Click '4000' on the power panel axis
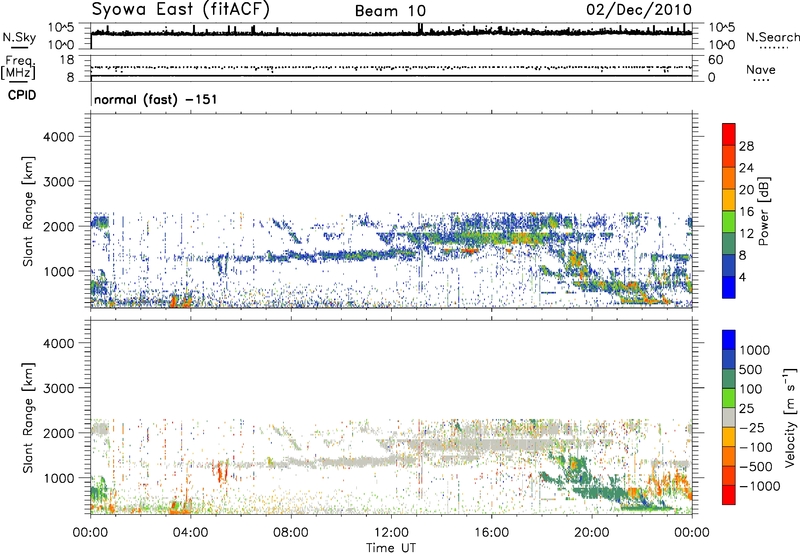 coord(58,137)
